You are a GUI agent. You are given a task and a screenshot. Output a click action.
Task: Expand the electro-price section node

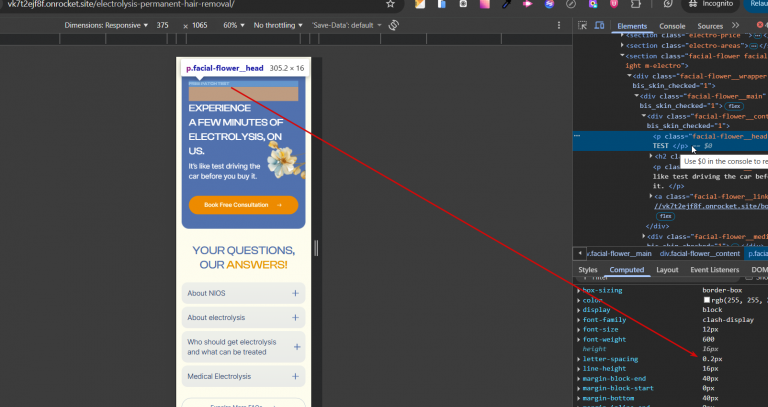(x=622, y=35)
